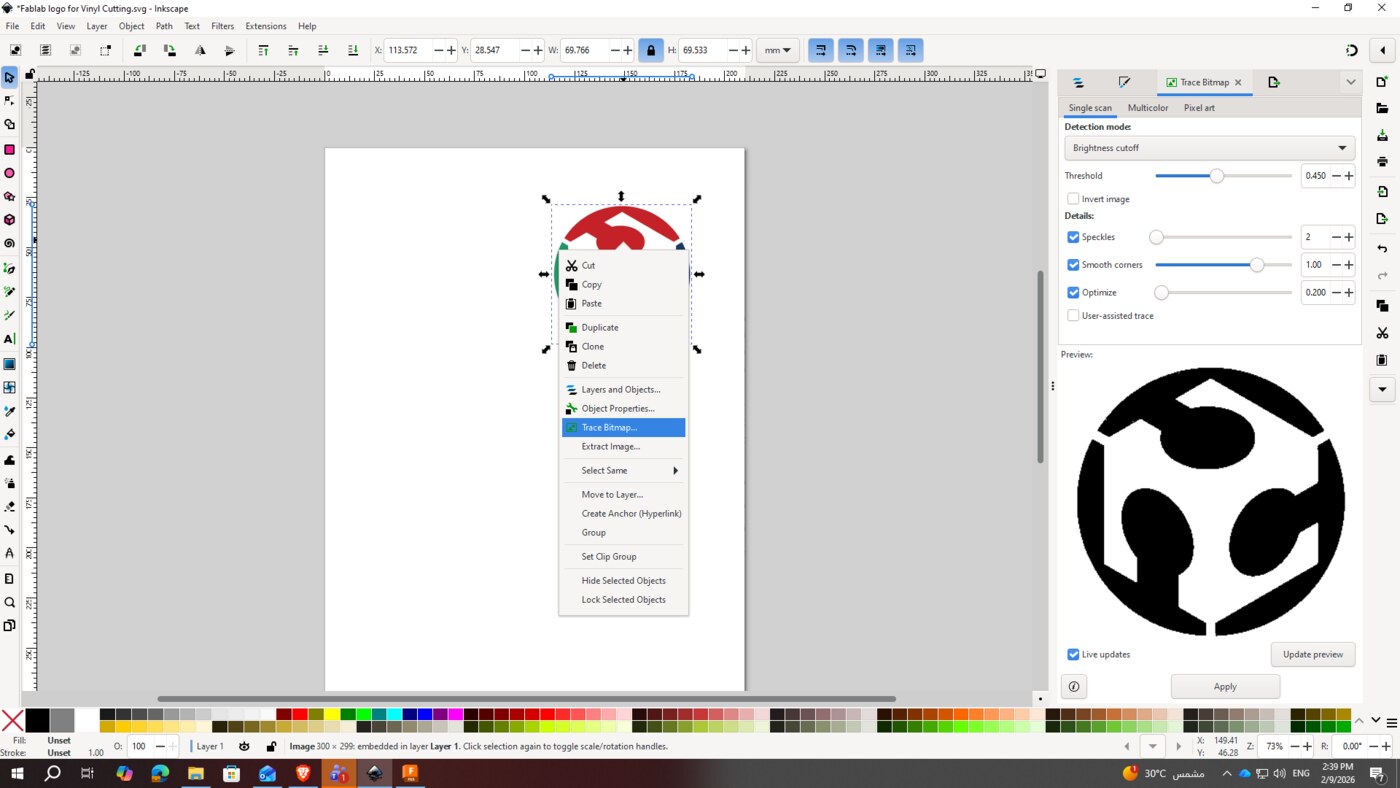
Task: Show hidden Windows system tray icons
Action: (1226, 773)
